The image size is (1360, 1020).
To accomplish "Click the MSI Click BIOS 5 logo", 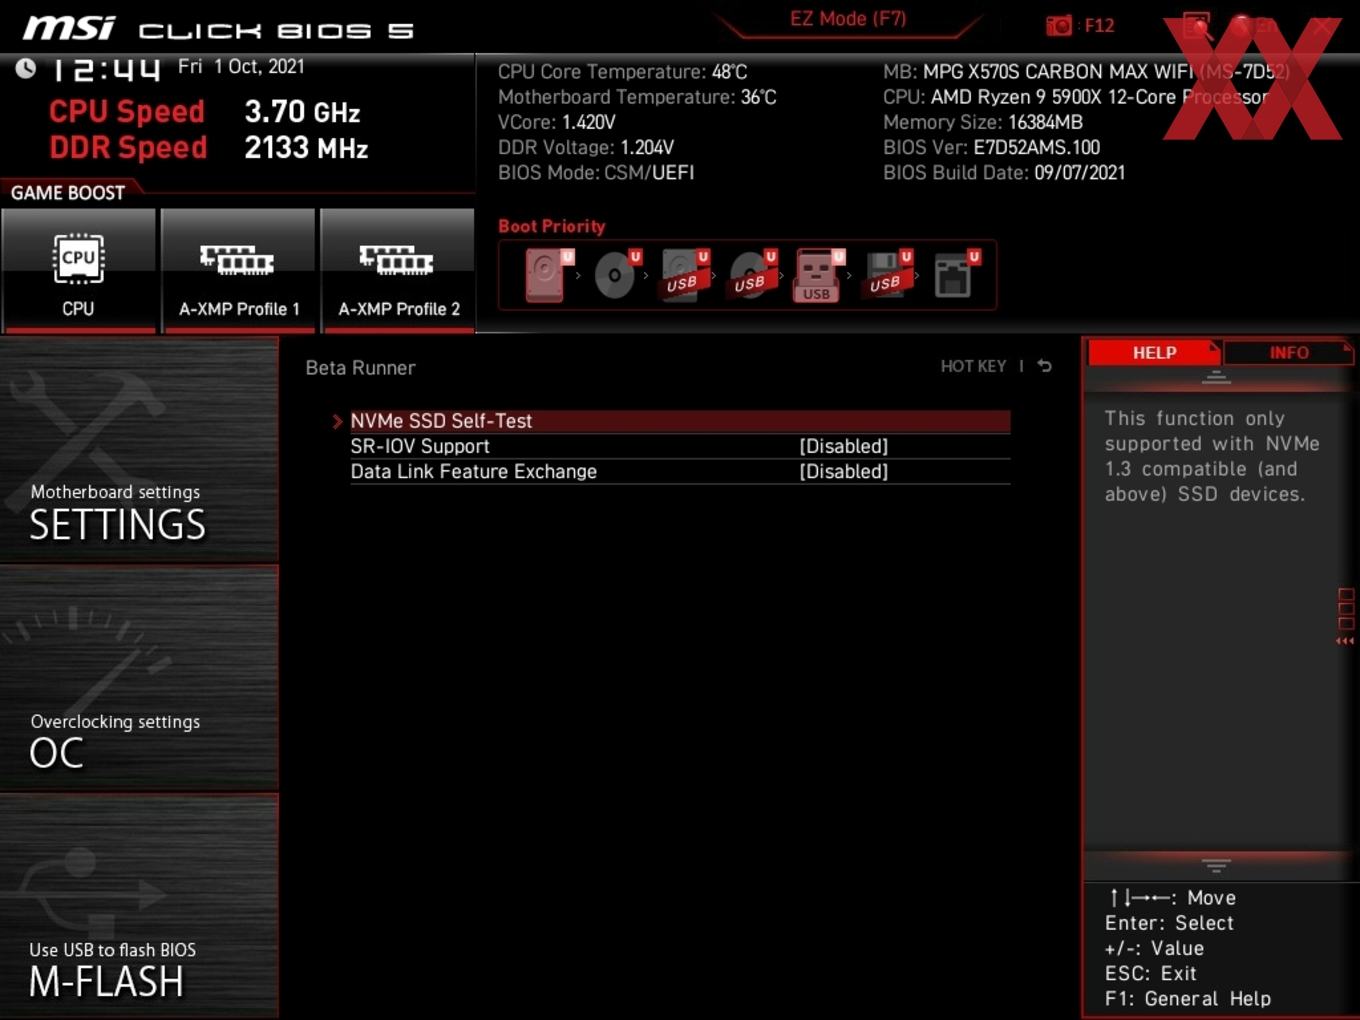I will click(218, 29).
